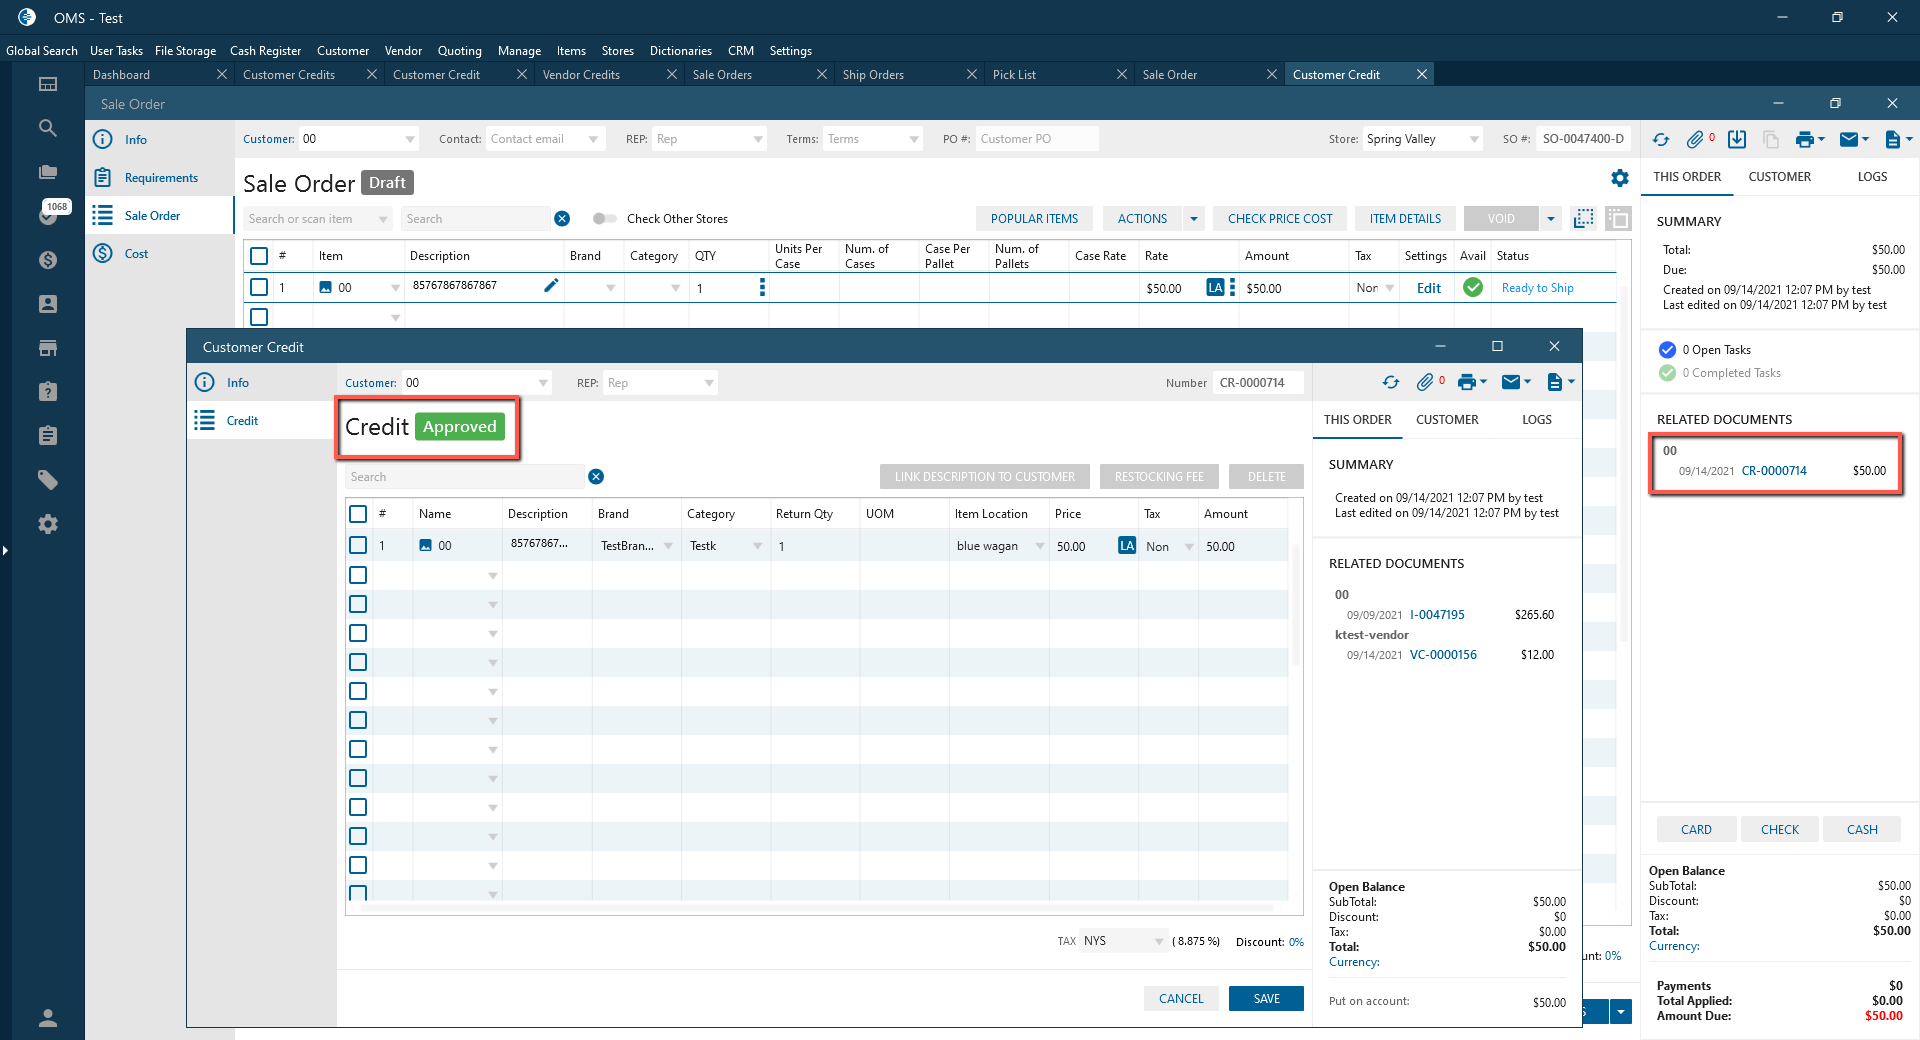1920x1040 pixels.
Task: Click the CHECK PRICE COST button
Action: pyautogui.click(x=1279, y=219)
